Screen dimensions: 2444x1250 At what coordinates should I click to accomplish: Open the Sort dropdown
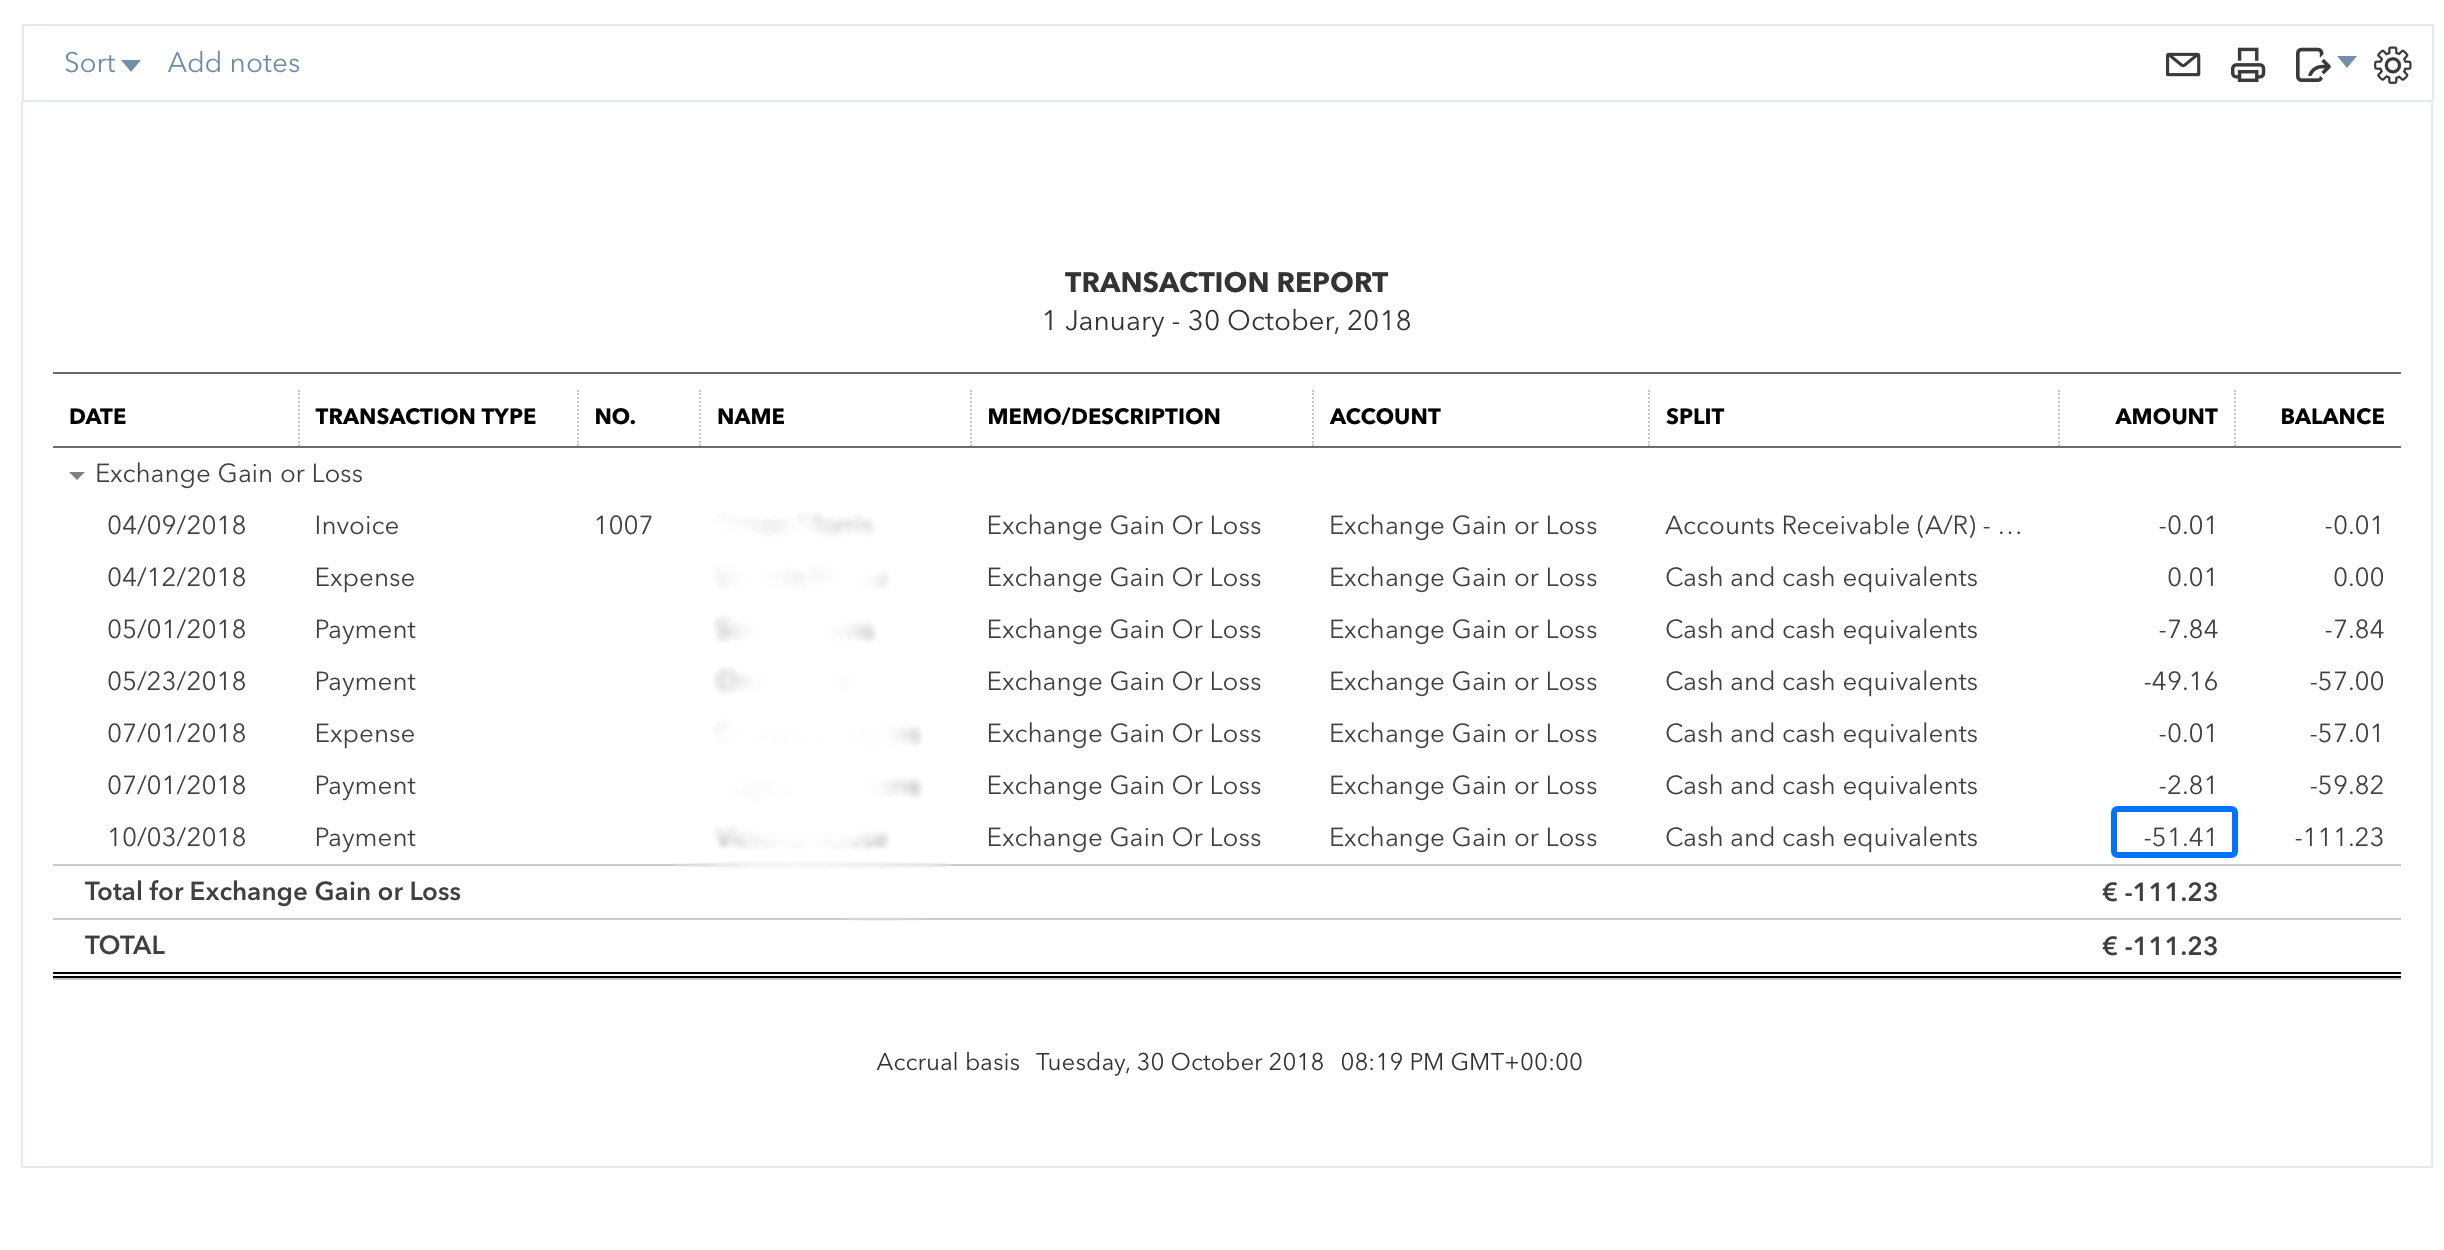pos(101,63)
